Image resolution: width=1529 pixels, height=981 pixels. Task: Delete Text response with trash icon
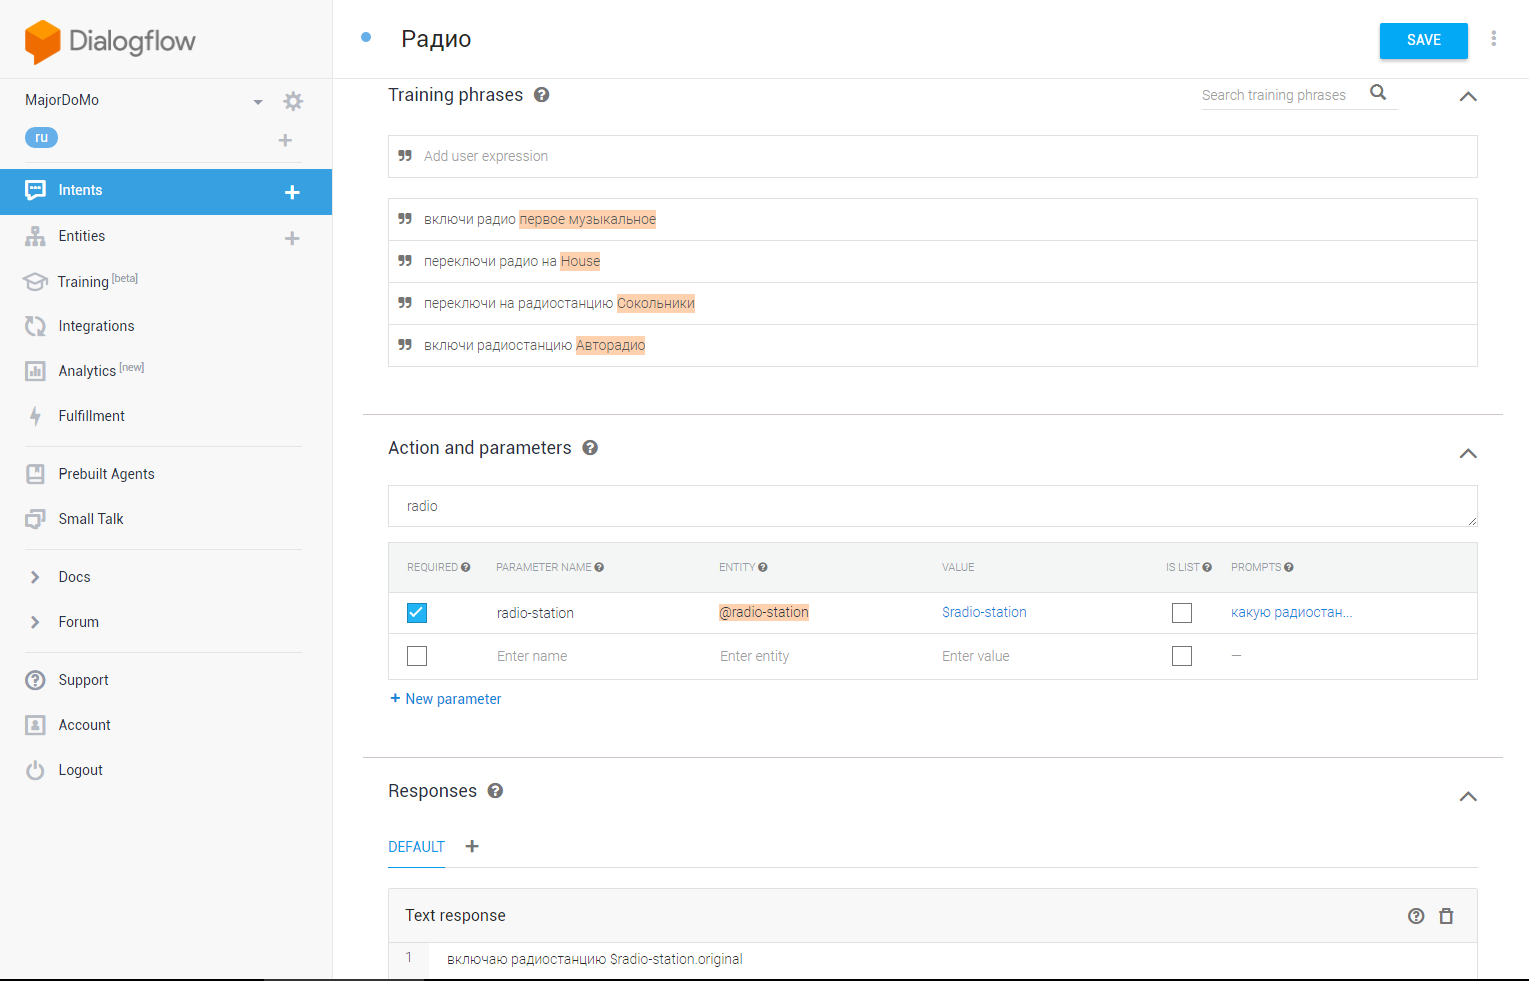(1446, 916)
